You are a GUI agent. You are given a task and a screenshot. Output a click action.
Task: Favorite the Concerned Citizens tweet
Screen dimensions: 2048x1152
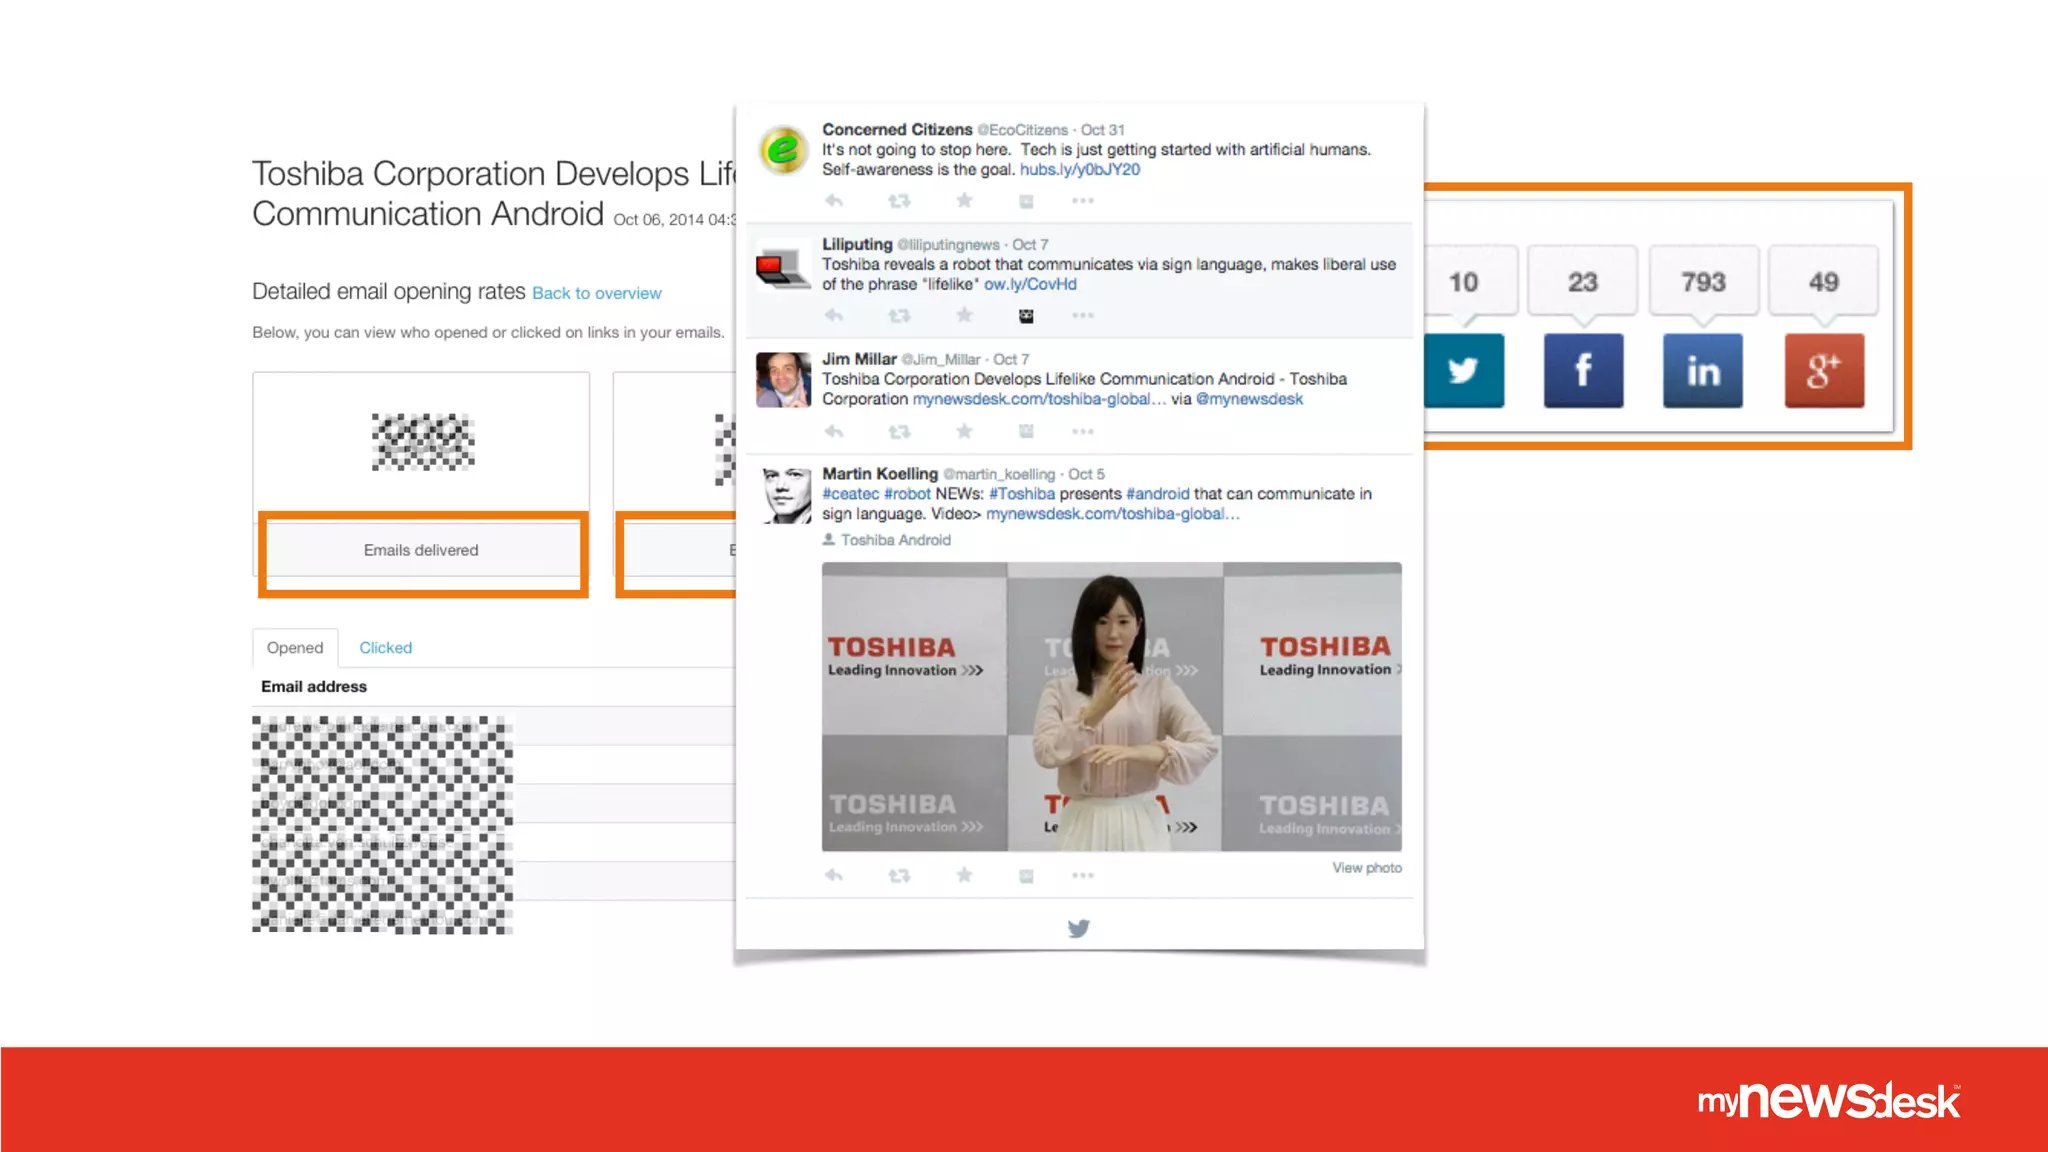point(964,201)
